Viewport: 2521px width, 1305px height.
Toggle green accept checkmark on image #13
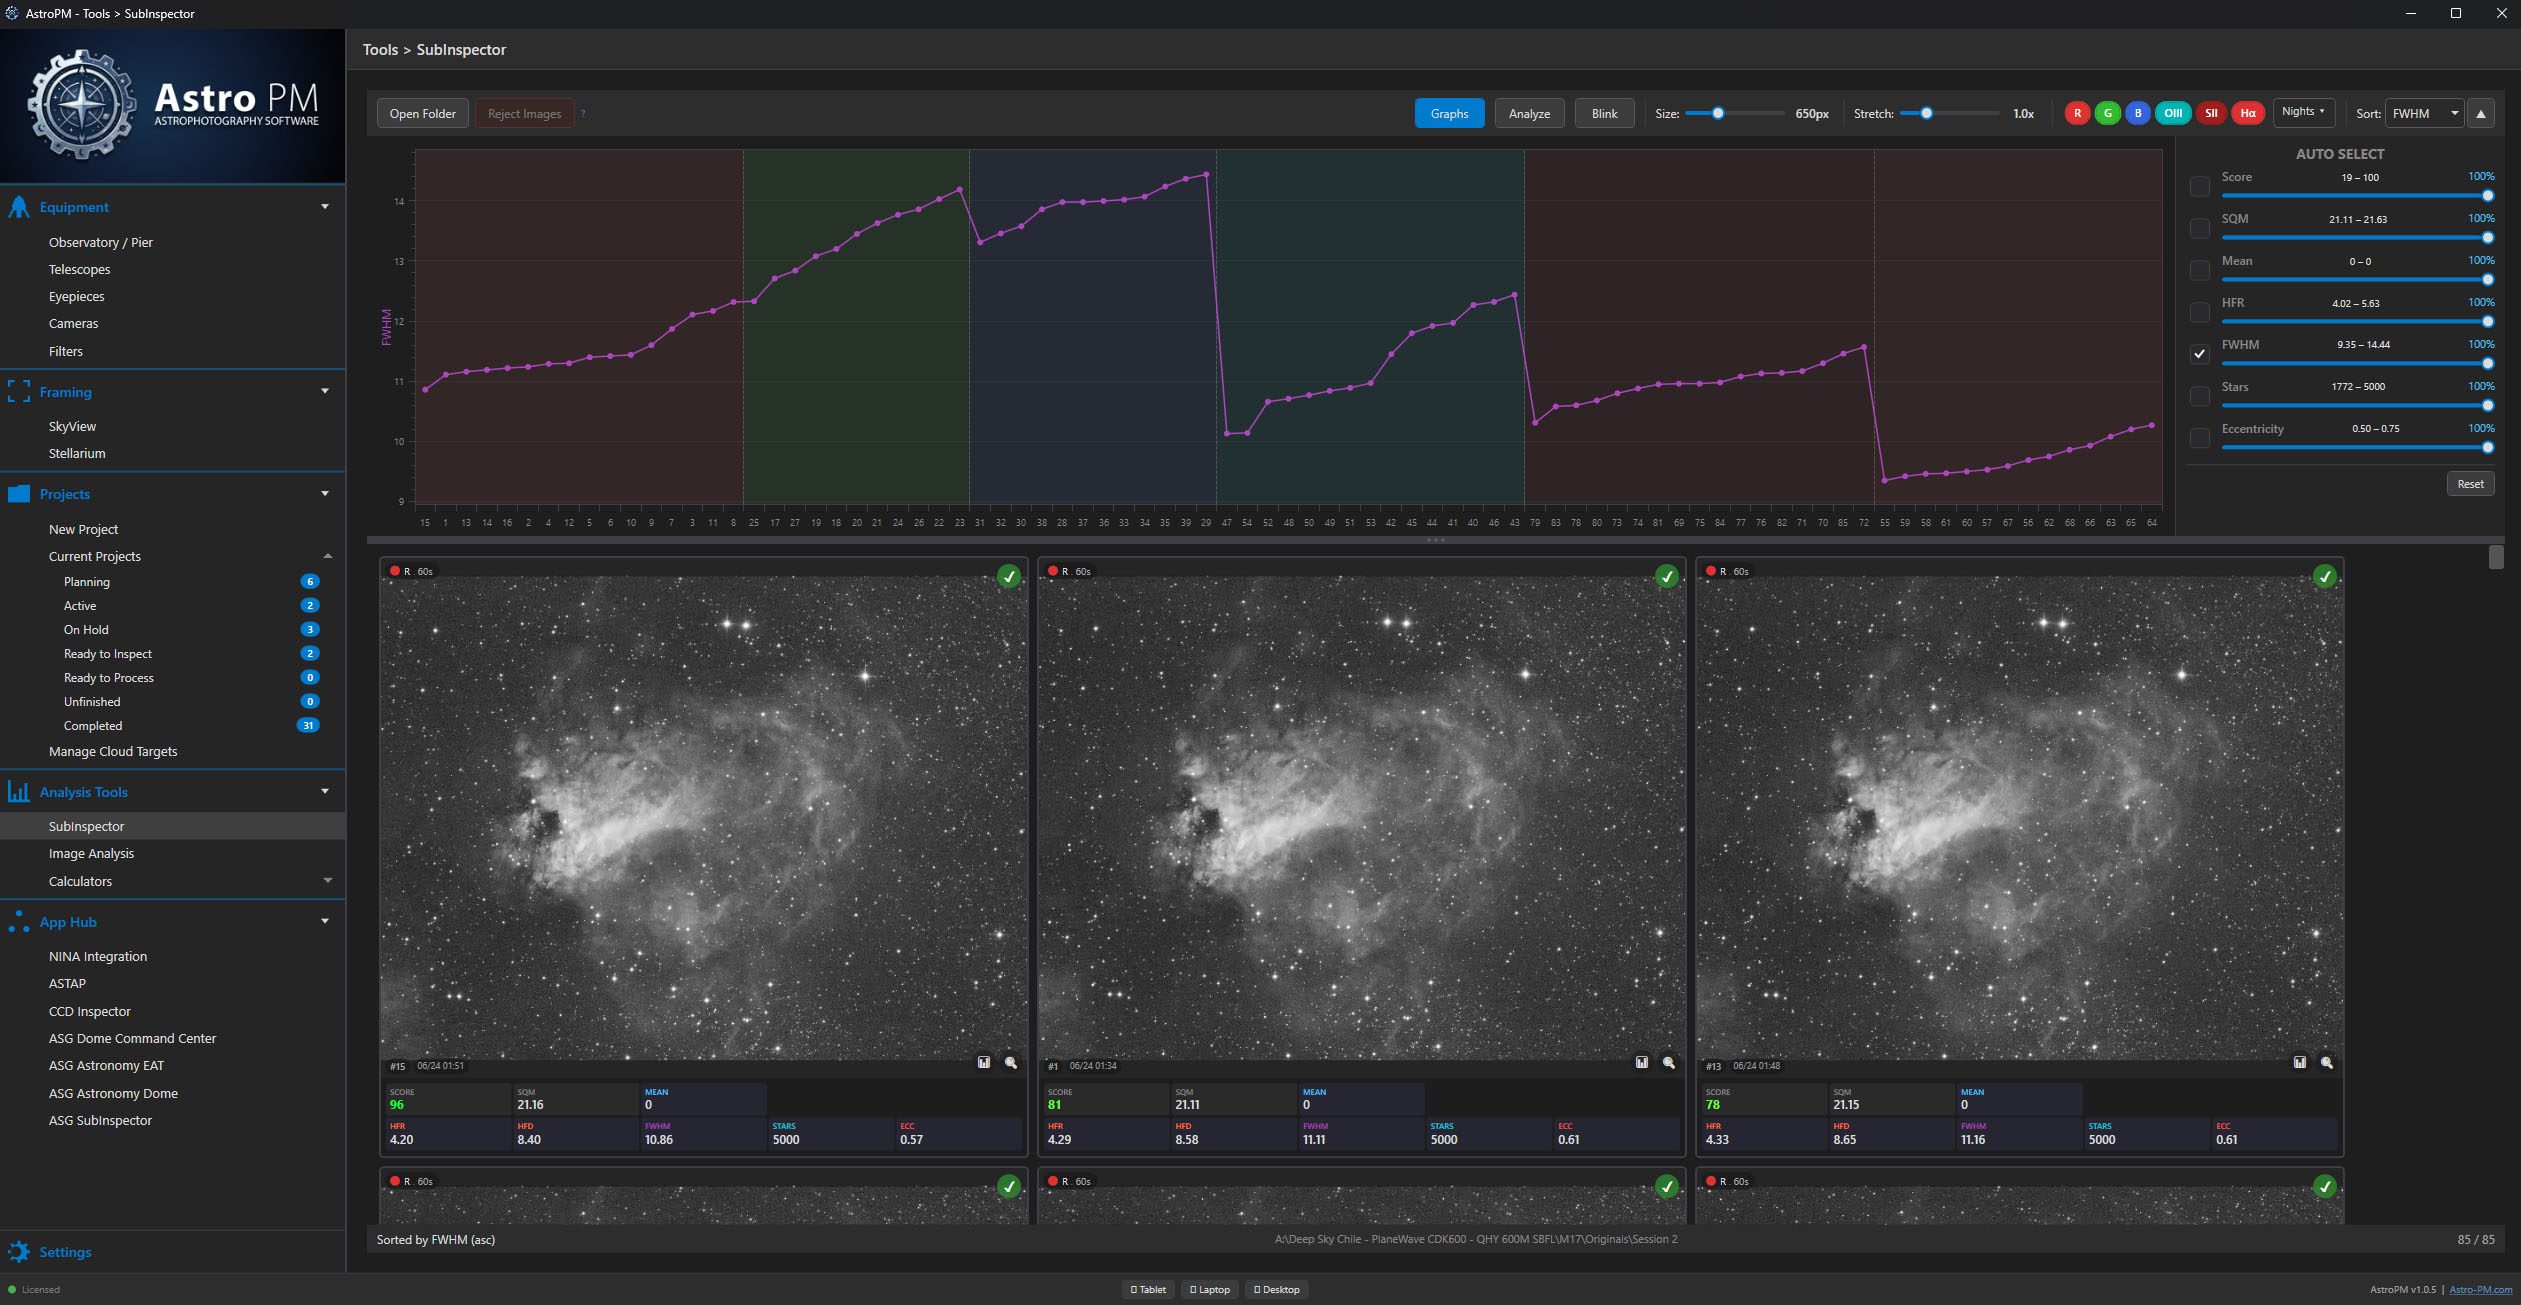[x=2324, y=576]
